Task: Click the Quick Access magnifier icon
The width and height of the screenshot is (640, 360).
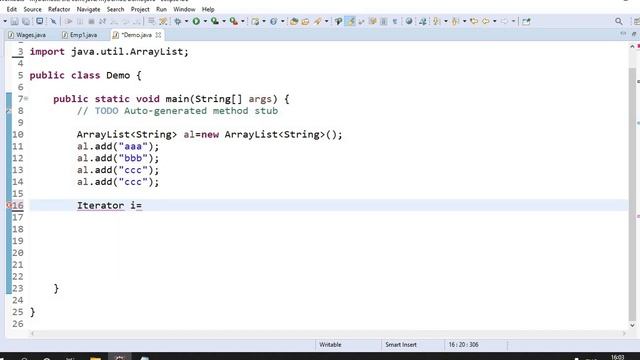Action: click(x=619, y=21)
